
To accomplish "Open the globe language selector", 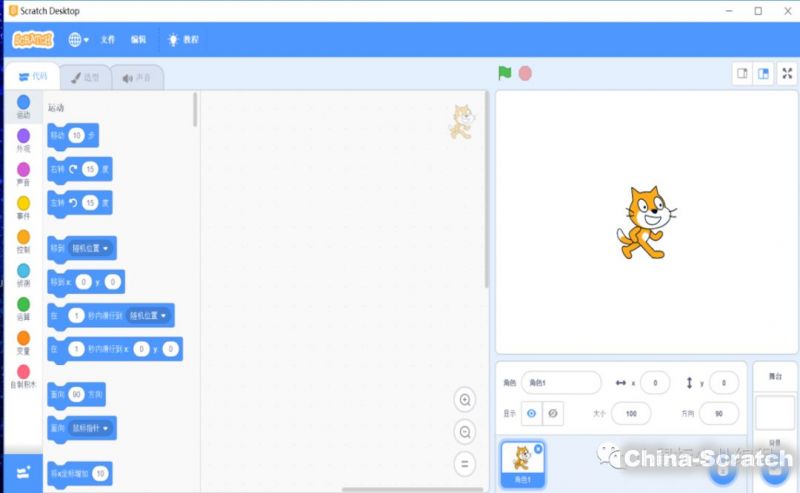I will pyautogui.click(x=78, y=40).
